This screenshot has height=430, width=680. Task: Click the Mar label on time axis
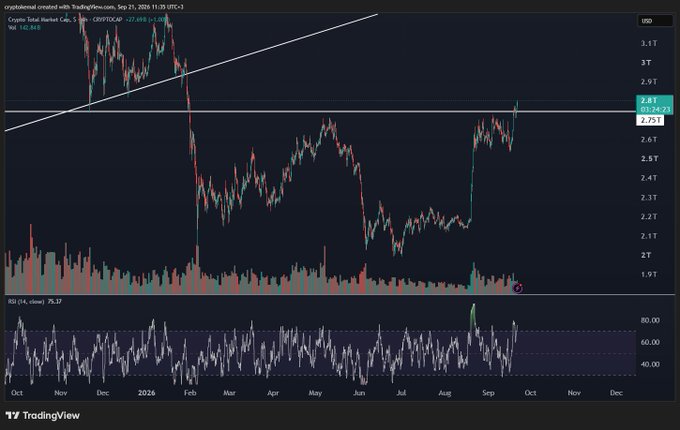point(229,393)
